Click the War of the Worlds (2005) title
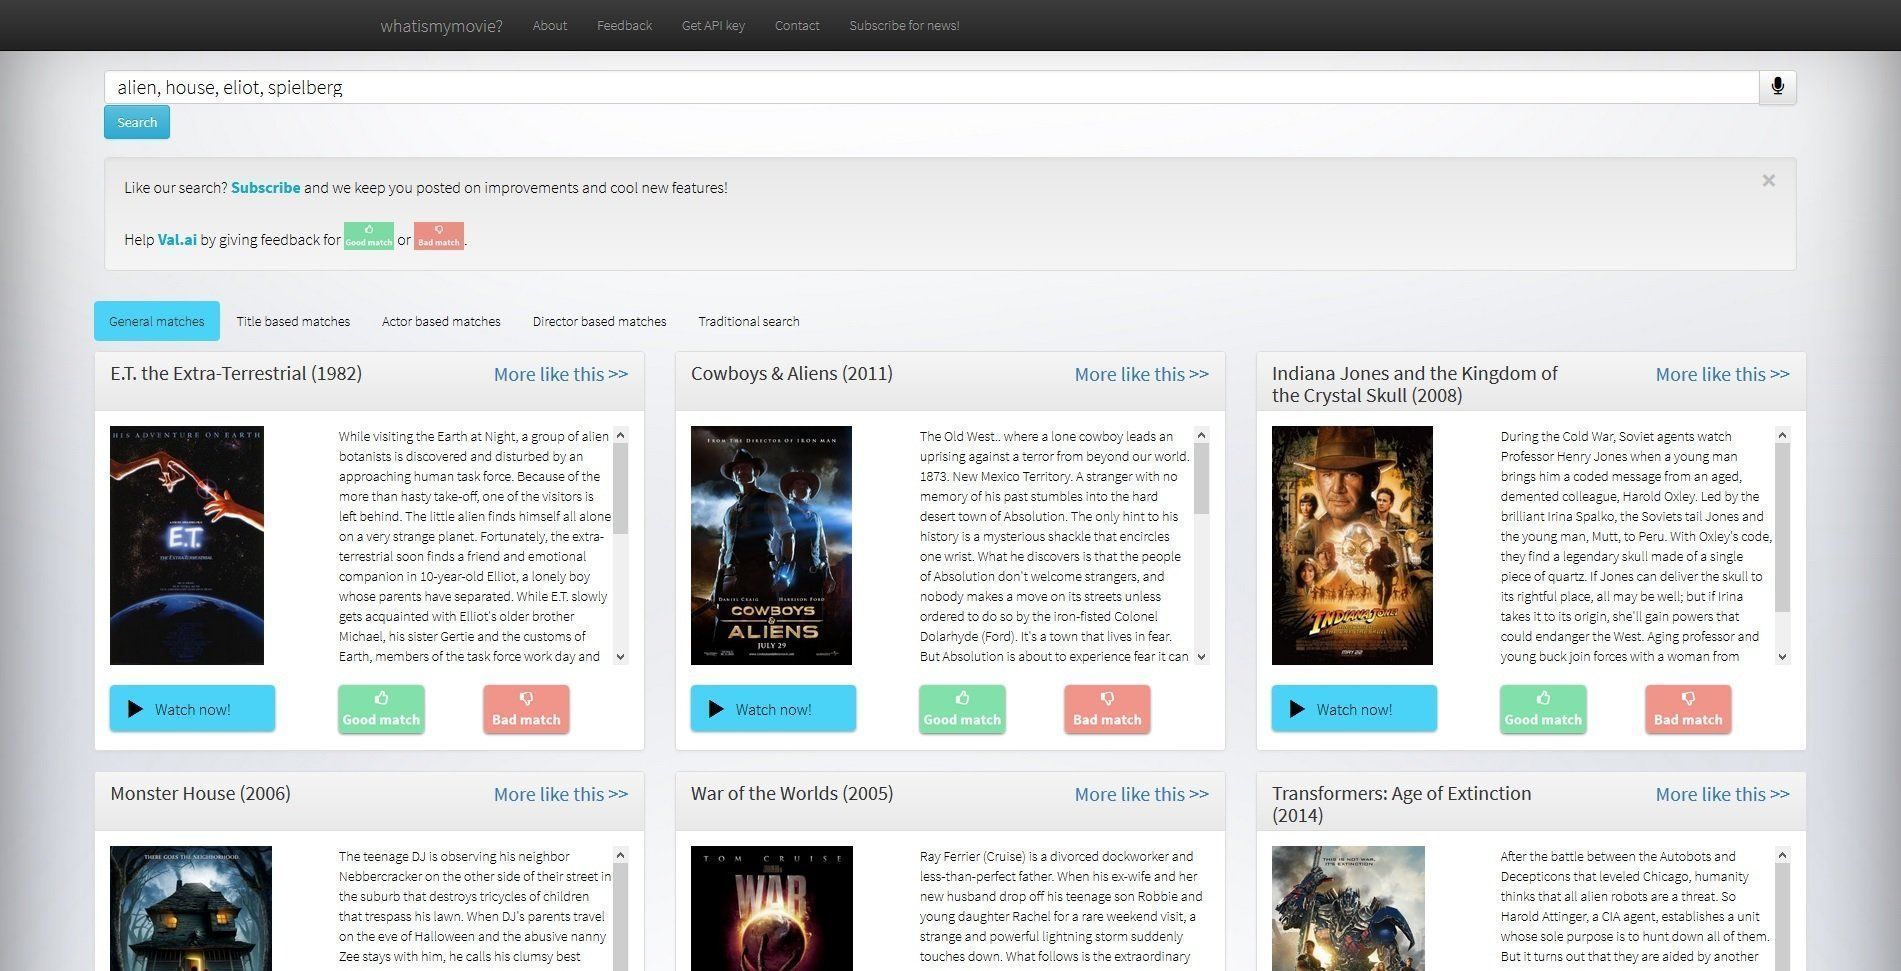The image size is (1901, 971). [x=792, y=793]
